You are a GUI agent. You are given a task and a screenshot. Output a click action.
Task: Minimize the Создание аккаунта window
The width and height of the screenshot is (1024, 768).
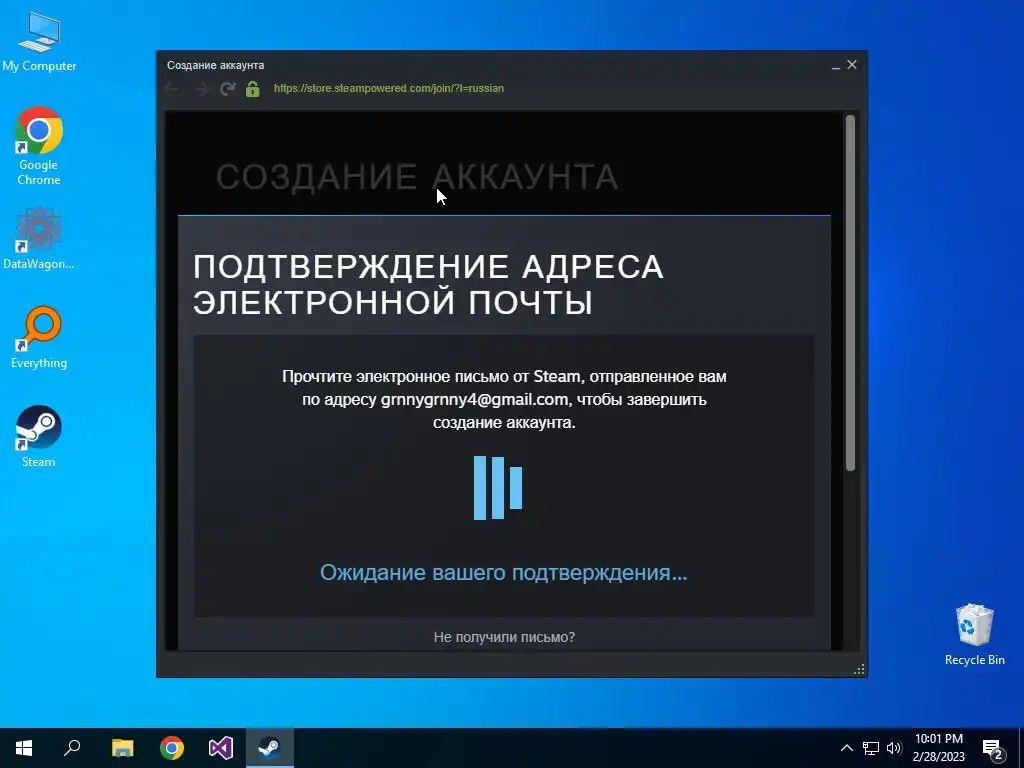click(x=836, y=65)
